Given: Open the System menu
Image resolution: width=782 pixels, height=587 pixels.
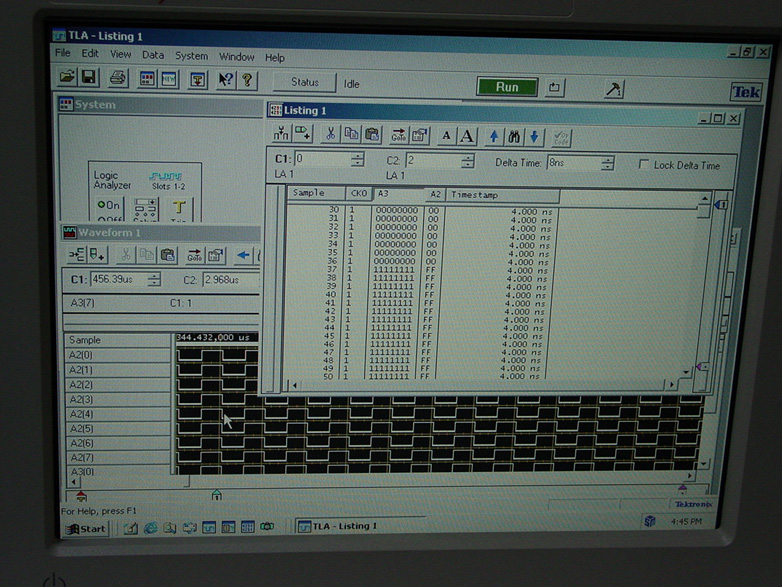Looking at the screenshot, I should [192, 56].
